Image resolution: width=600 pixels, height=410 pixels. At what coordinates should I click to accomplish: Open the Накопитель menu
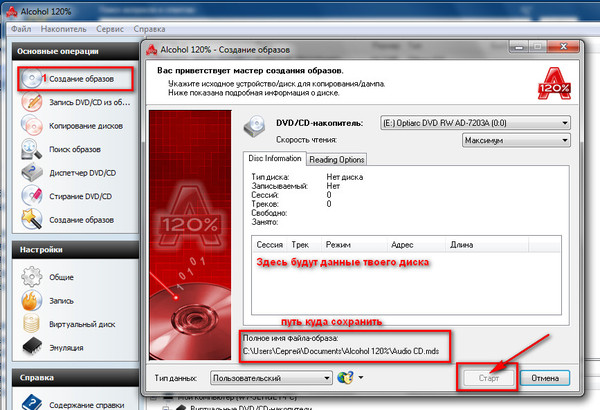(x=64, y=29)
